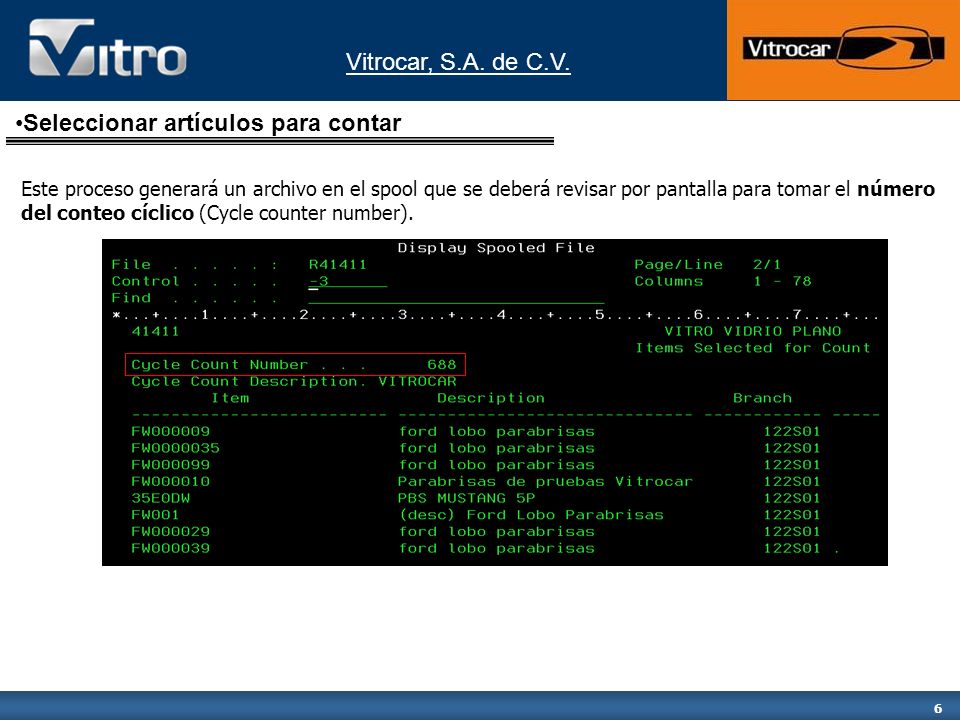Open the Vitrocar, S.A. de C.V. link
960x720 pixels.
point(458,62)
